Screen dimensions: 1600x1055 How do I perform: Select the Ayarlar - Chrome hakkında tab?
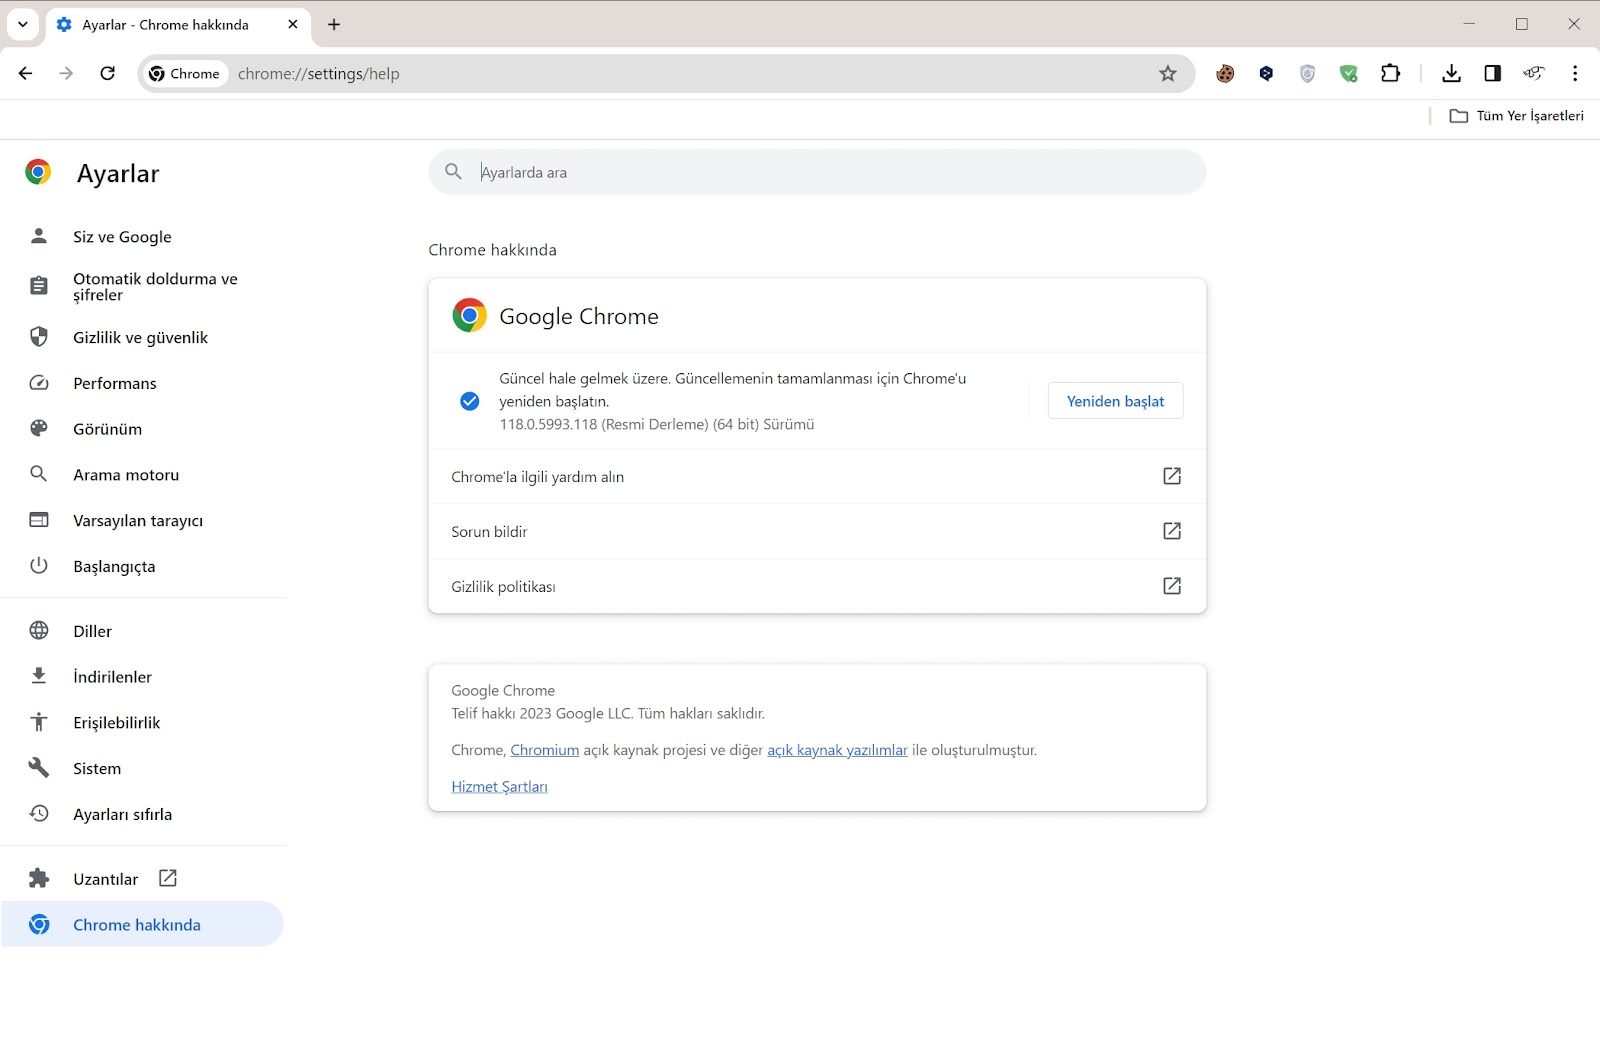178,25
